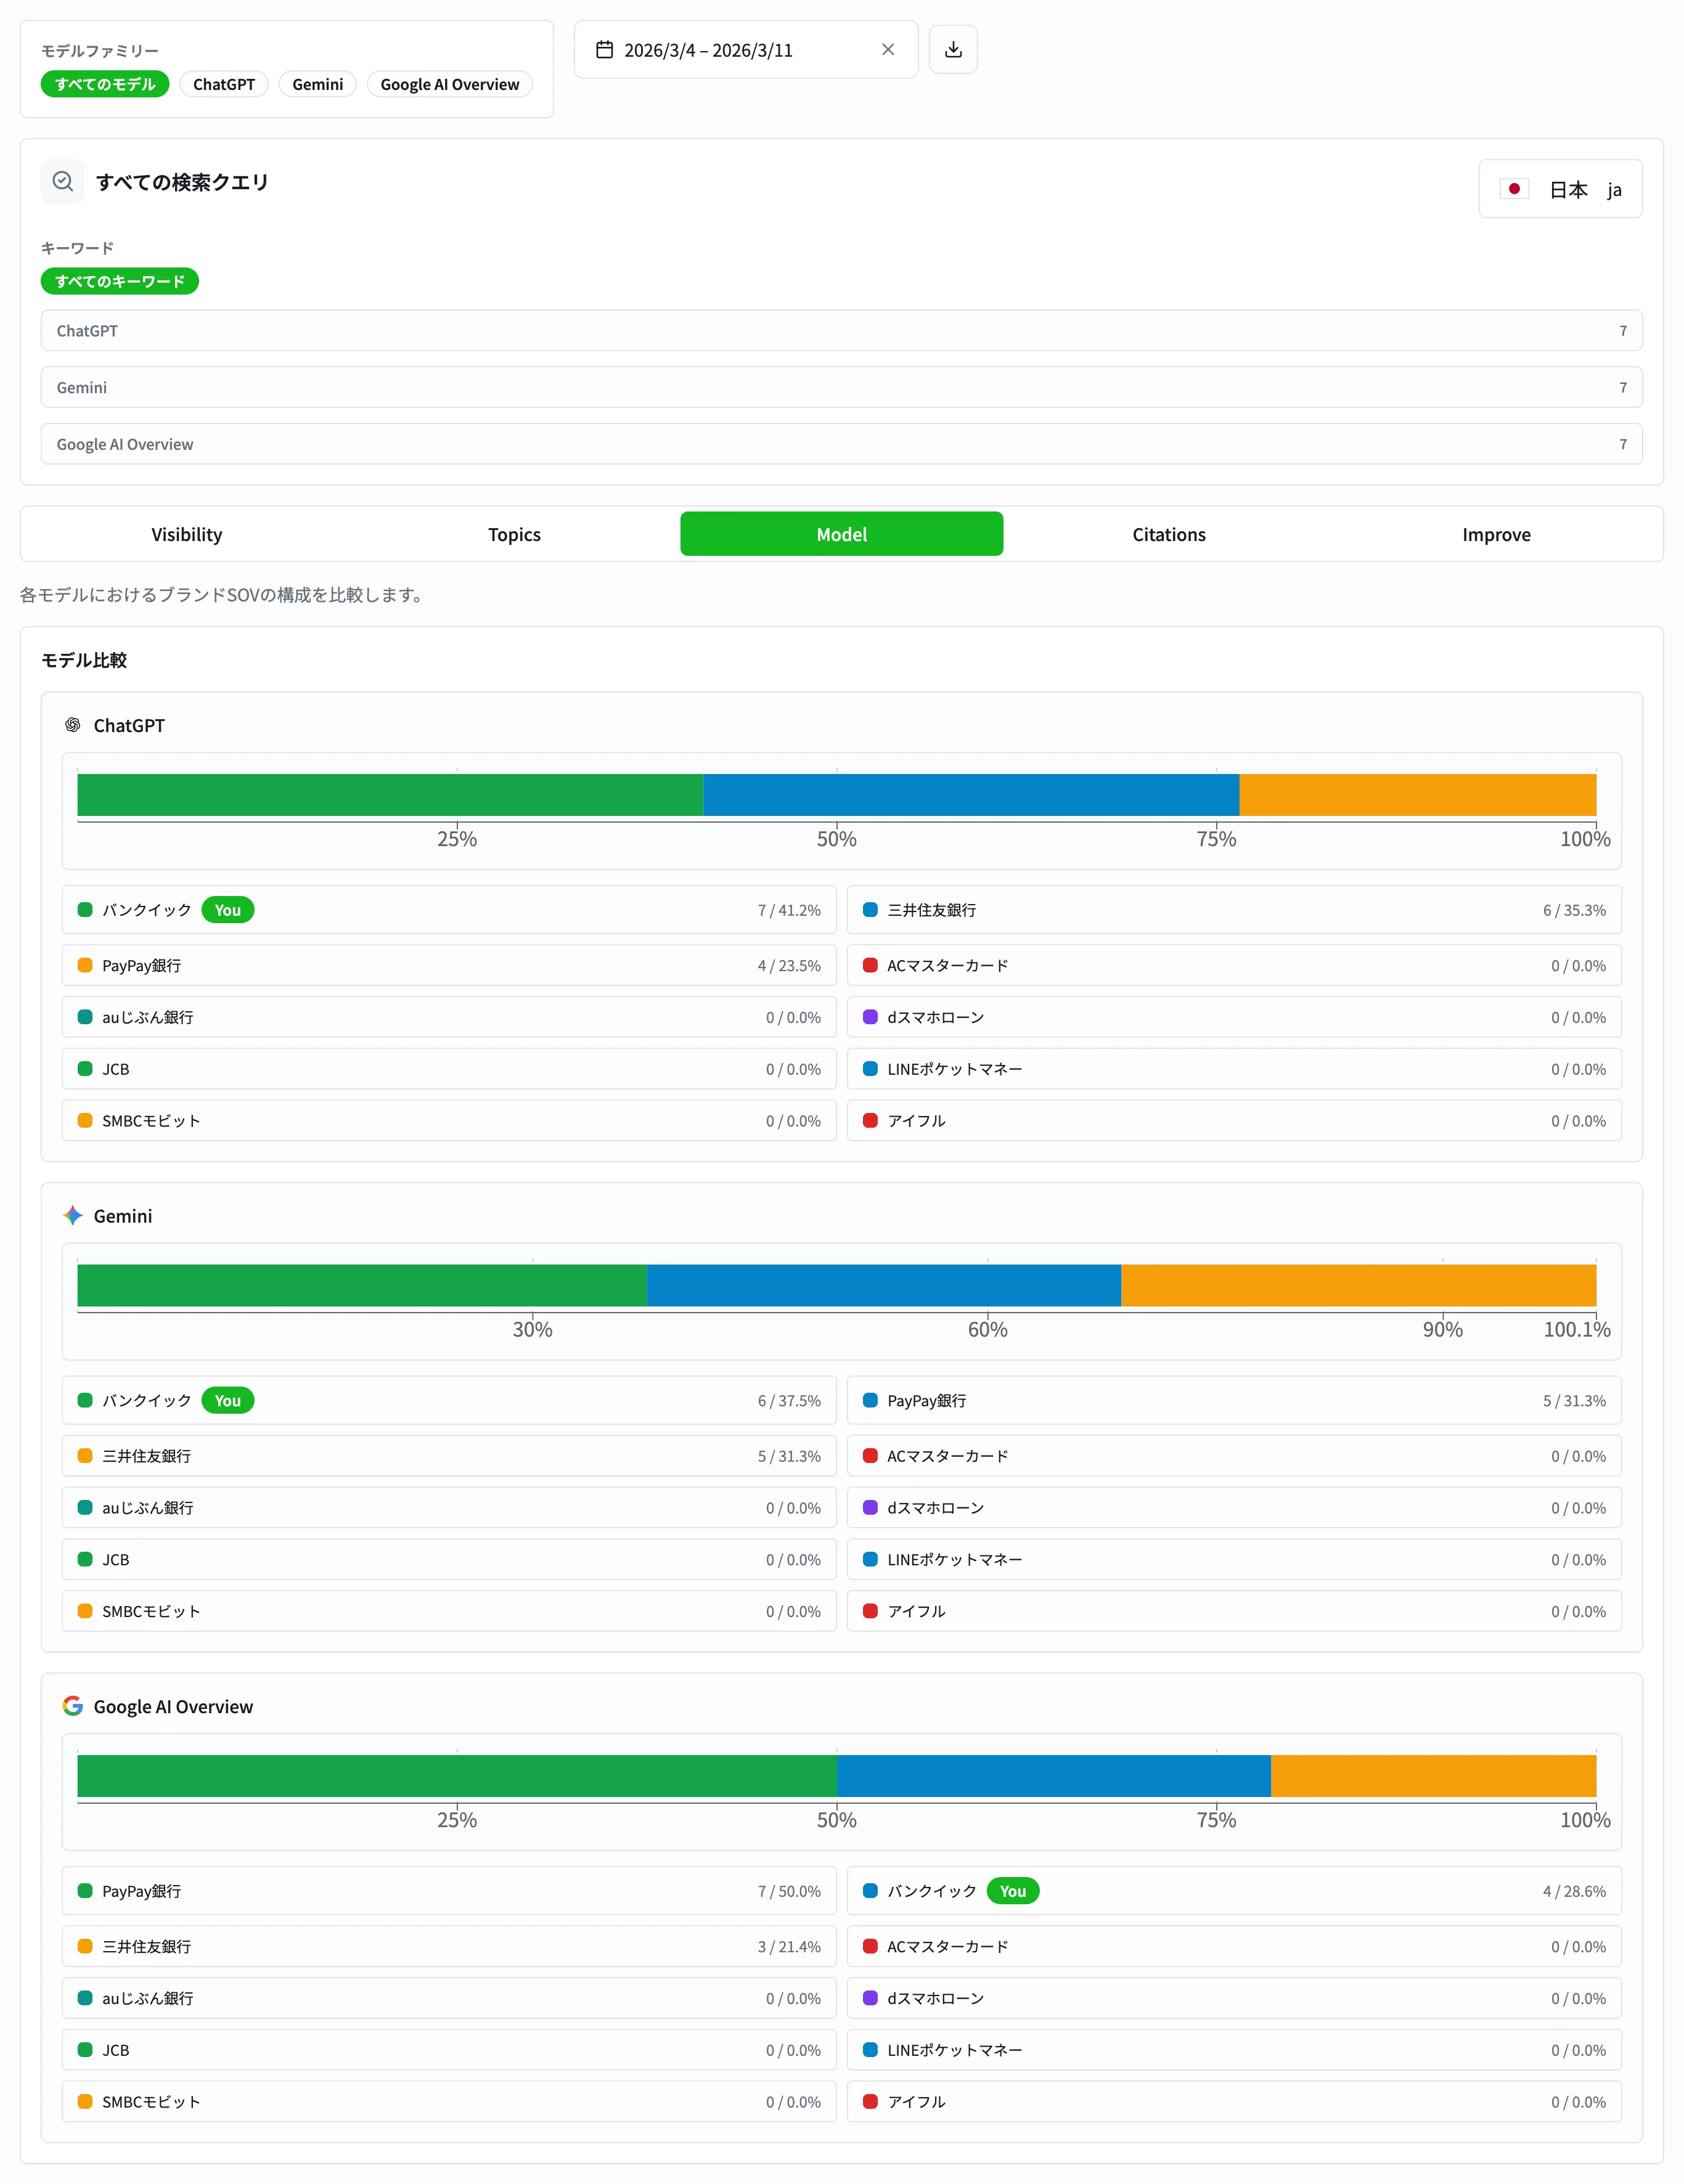Click the search query magnifier icon
The height and width of the screenshot is (2184, 1684).
tap(63, 182)
